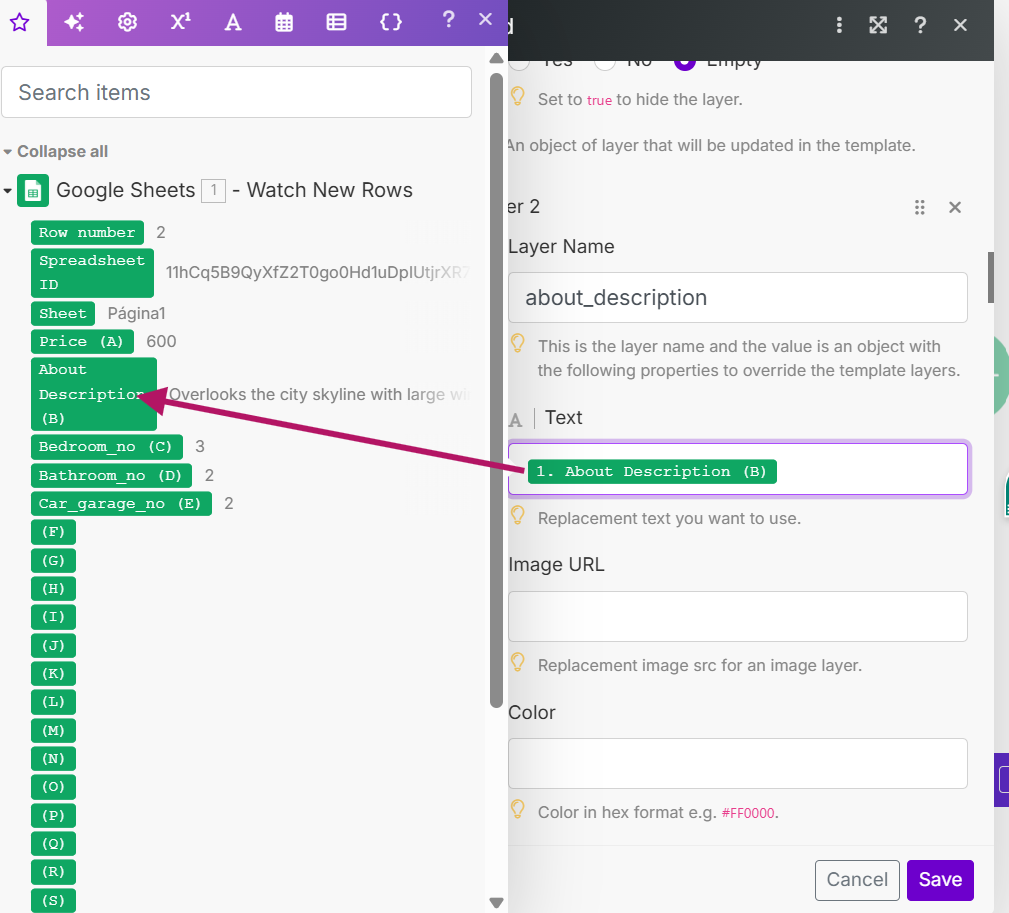Open module dialog help icon
1009x913 pixels.
point(920,25)
